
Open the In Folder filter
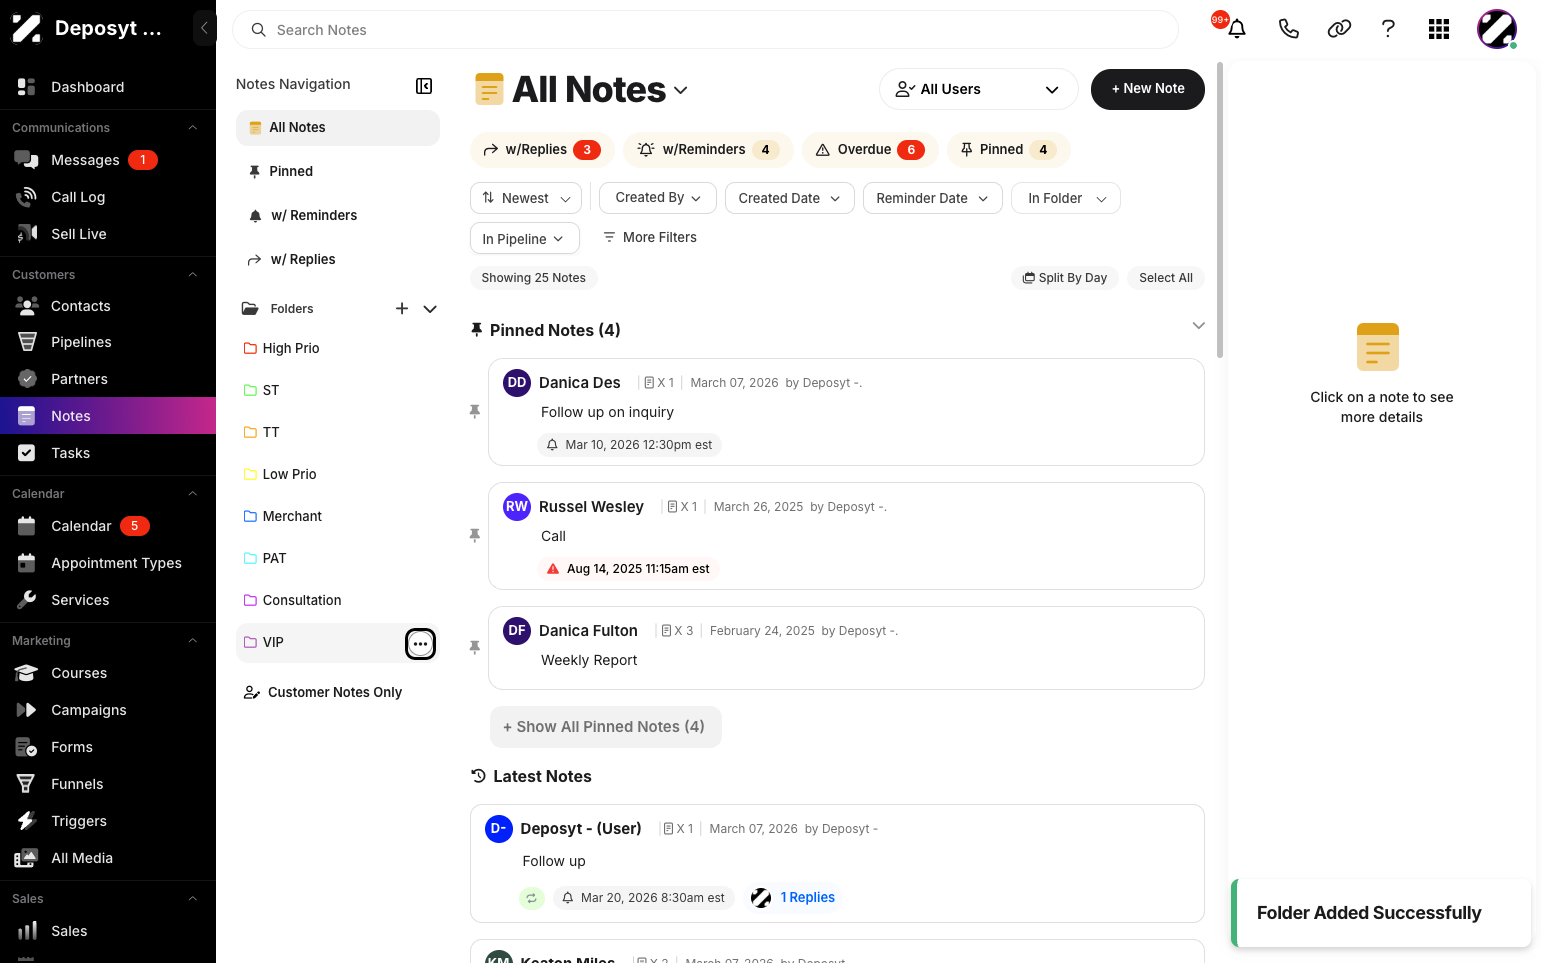(1066, 198)
